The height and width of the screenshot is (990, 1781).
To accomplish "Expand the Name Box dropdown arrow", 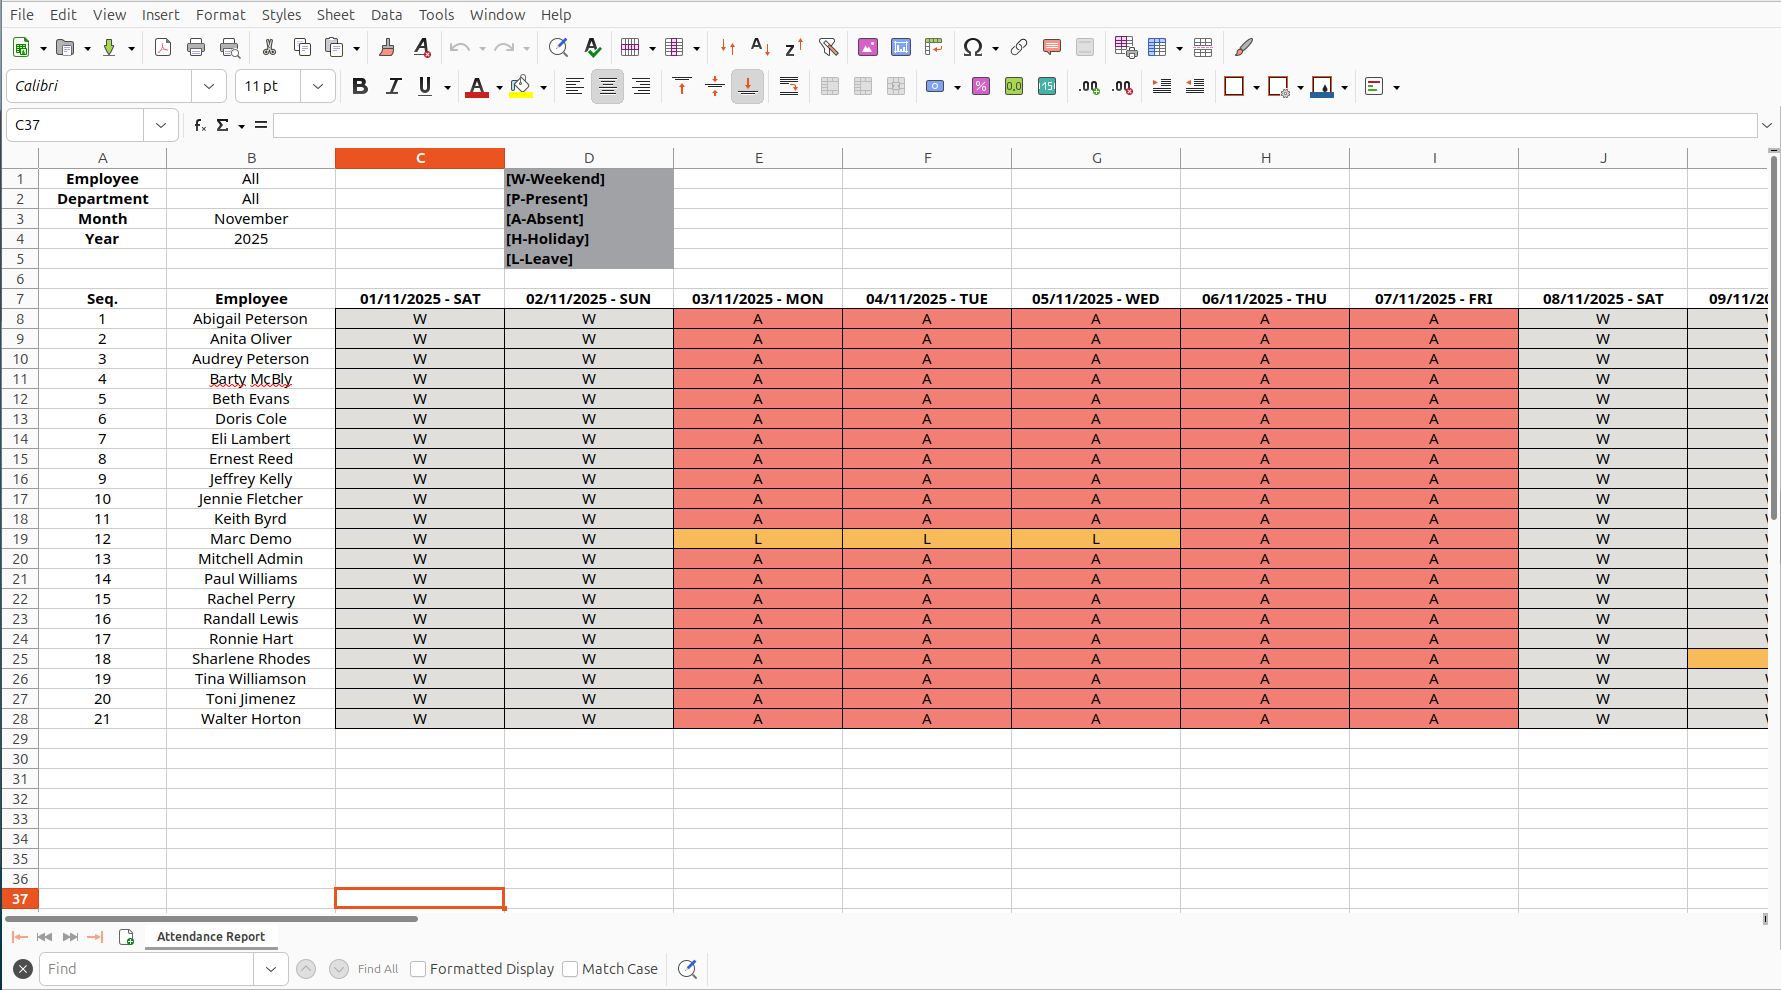I will 160,125.
